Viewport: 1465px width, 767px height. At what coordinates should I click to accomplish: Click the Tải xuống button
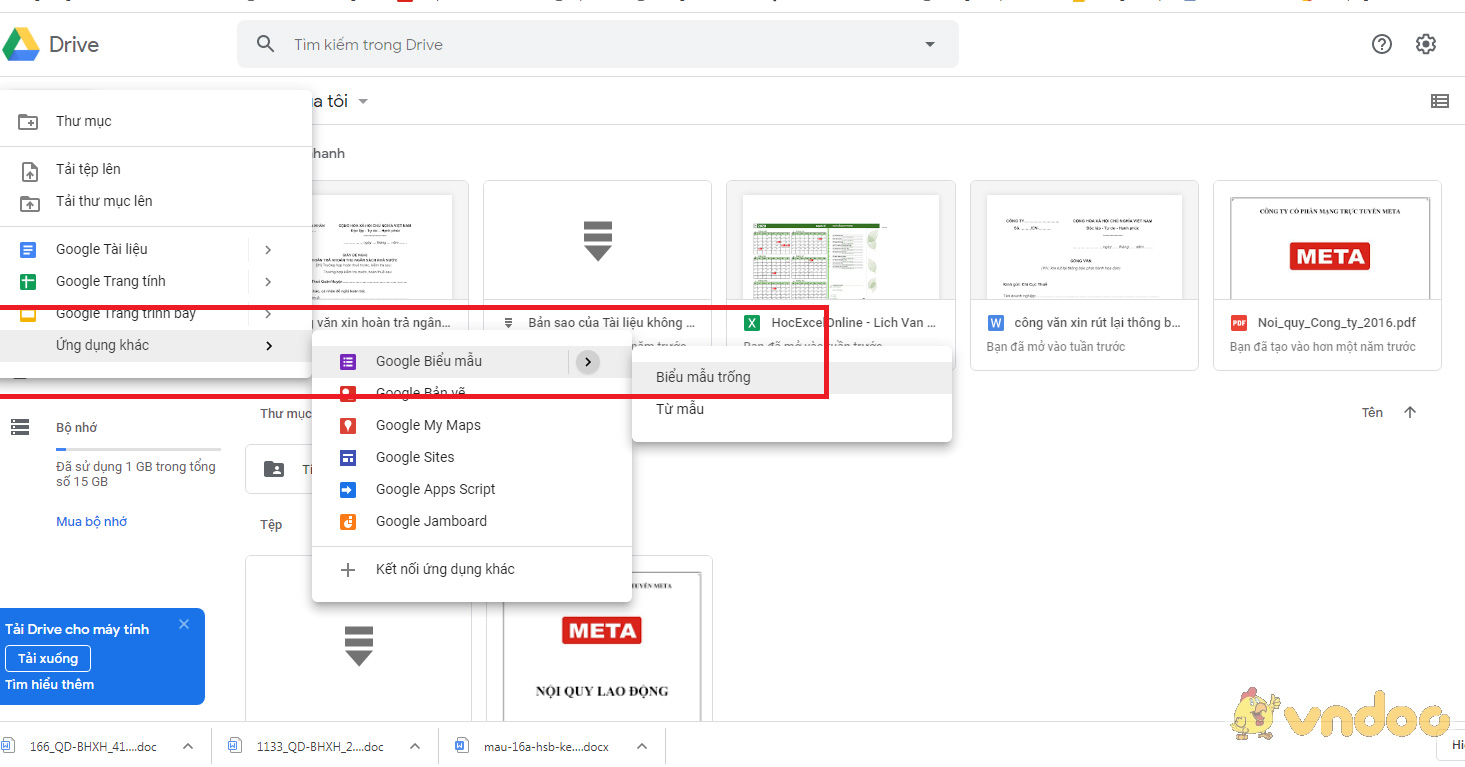click(x=47, y=658)
